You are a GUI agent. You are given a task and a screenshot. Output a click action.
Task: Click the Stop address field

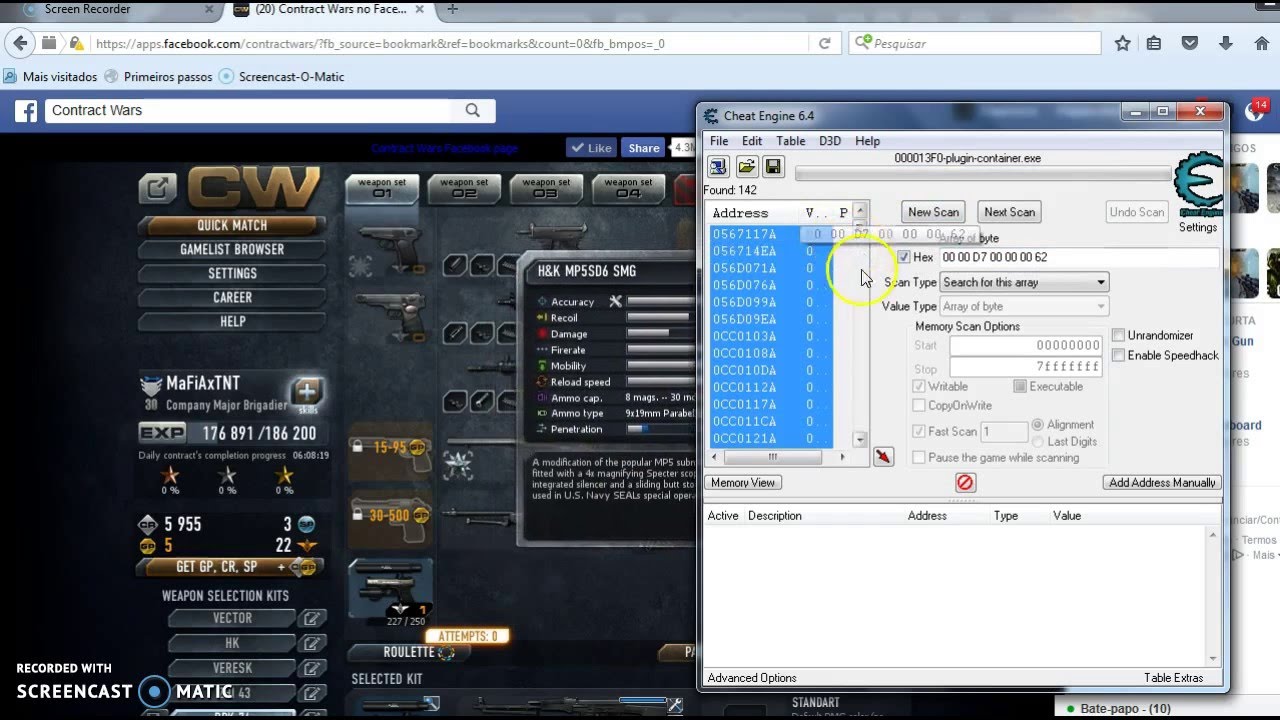tap(1026, 367)
